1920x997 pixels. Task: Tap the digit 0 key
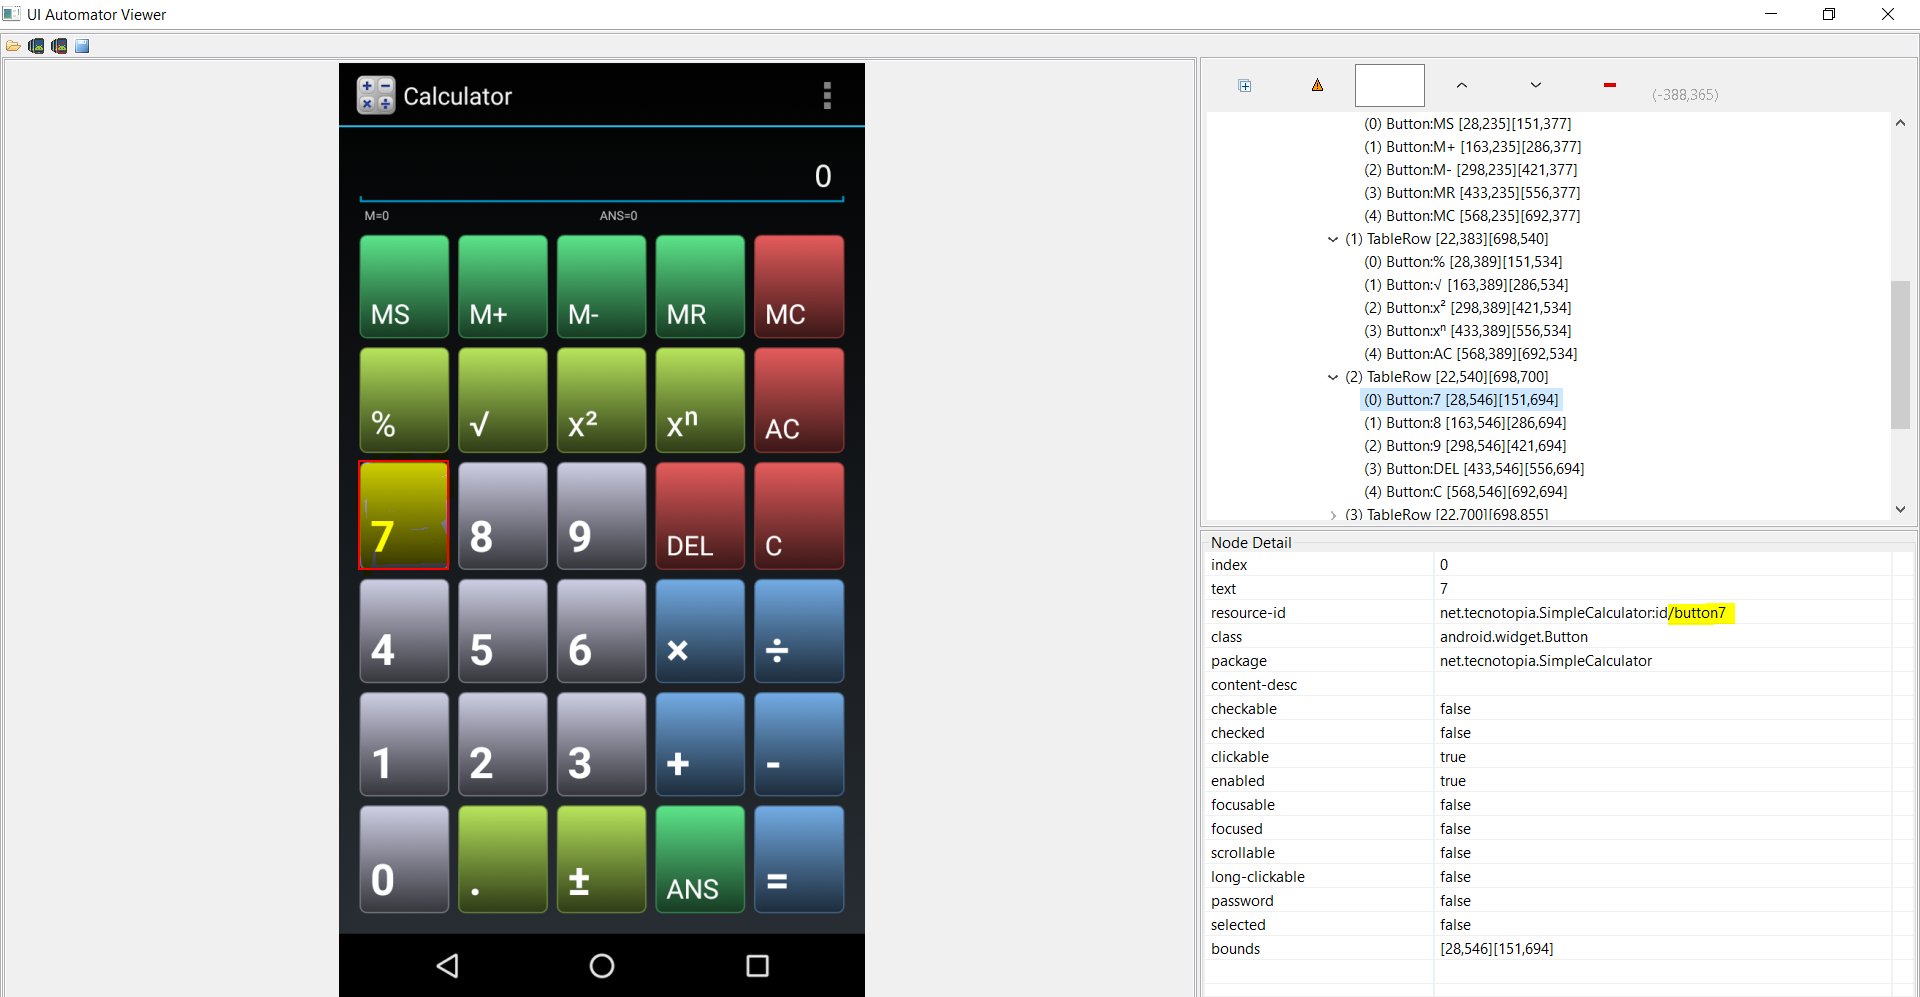click(x=404, y=859)
